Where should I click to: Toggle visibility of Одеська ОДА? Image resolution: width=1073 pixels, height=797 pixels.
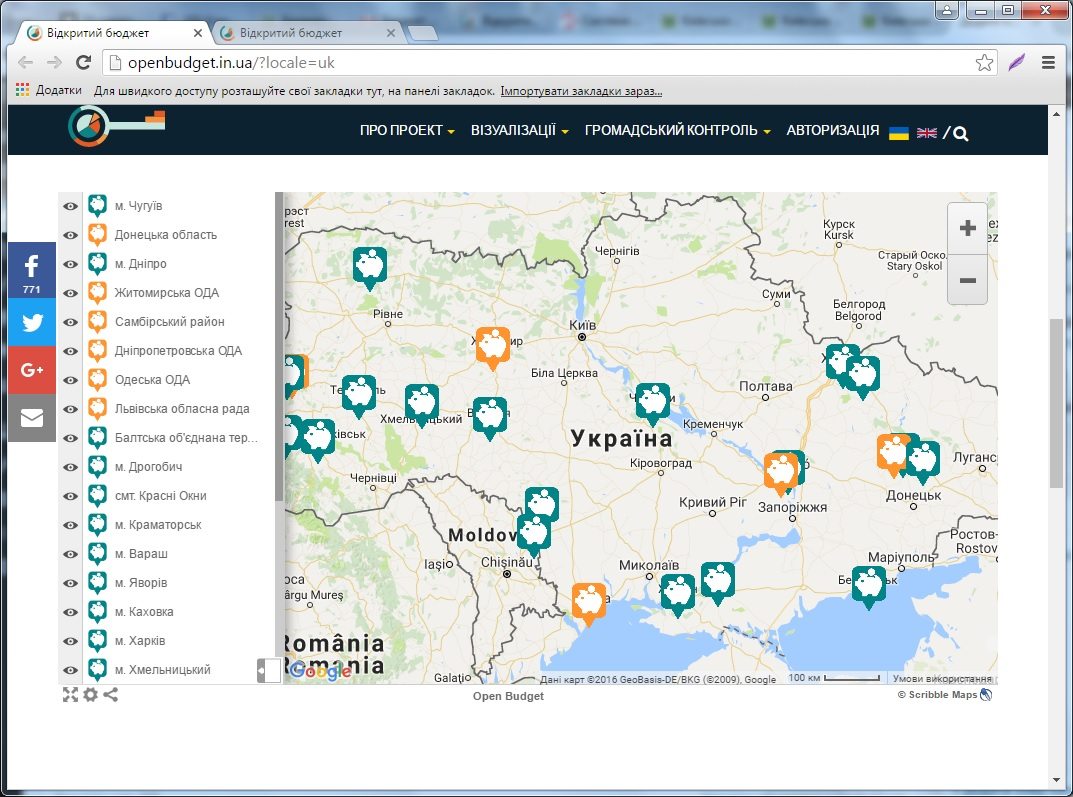(70, 380)
